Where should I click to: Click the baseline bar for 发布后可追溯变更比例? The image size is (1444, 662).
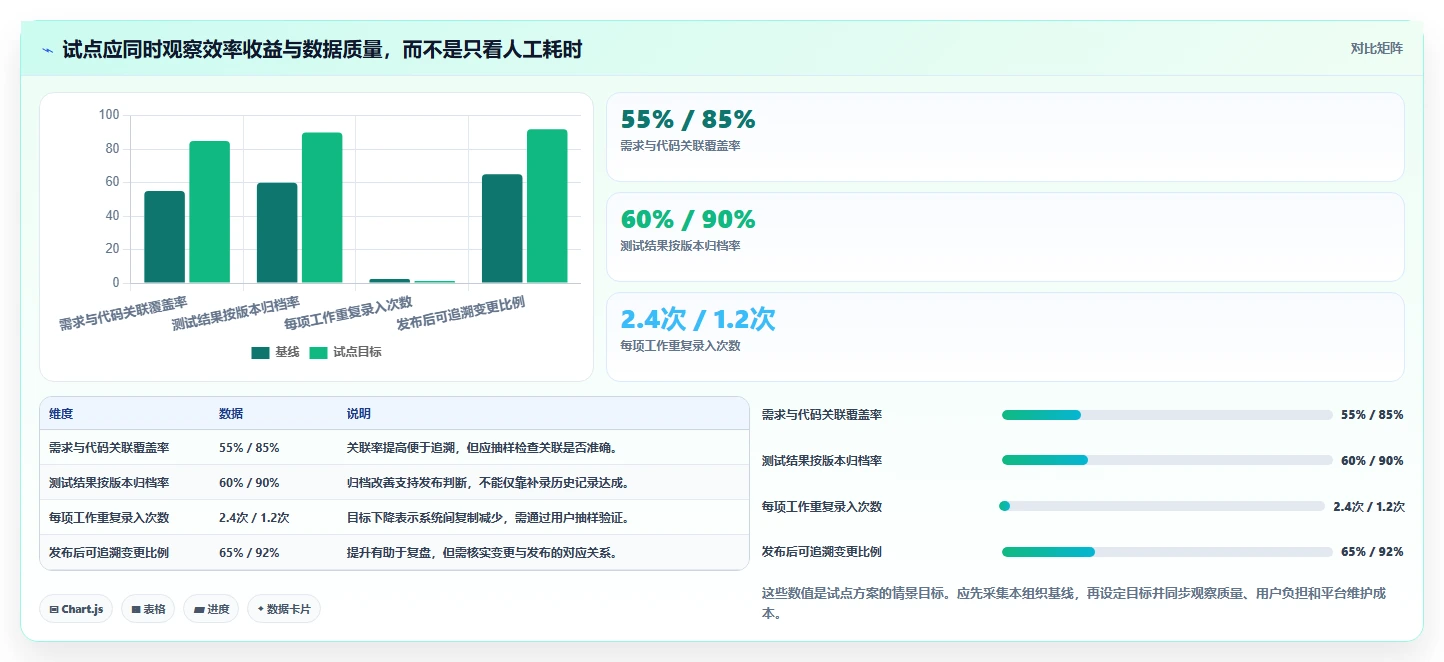coord(502,229)
